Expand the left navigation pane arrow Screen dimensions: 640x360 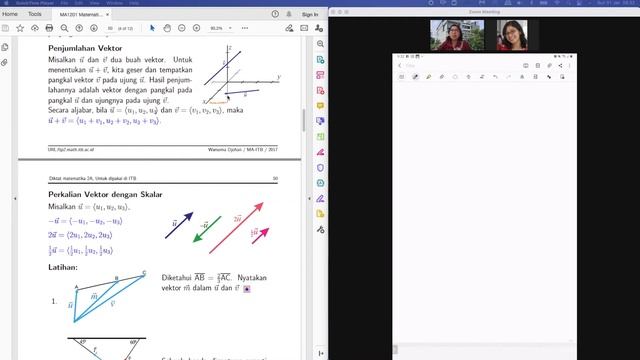[15, 198]
